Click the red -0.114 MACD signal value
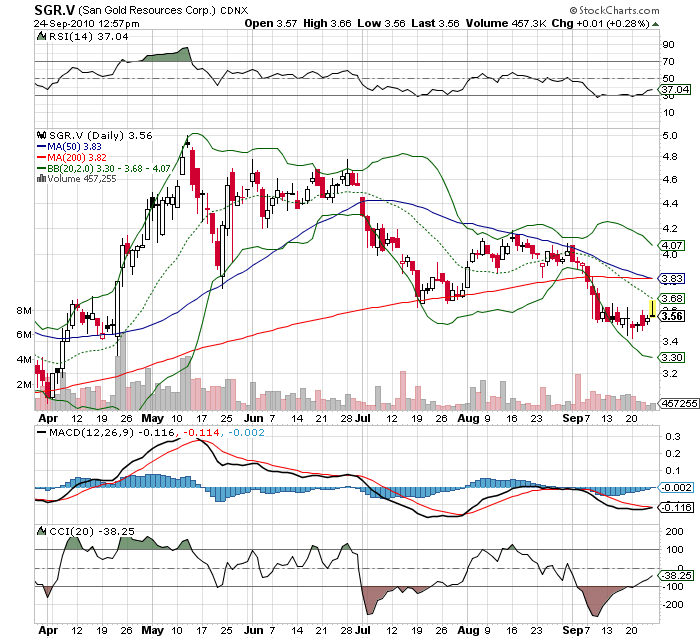The image size is (700, 639). coord(203,432)
